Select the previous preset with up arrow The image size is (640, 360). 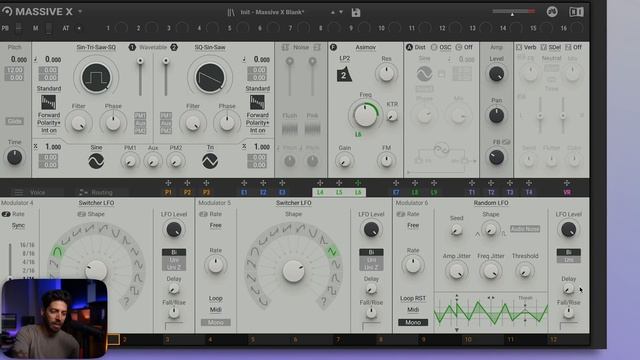333,12
